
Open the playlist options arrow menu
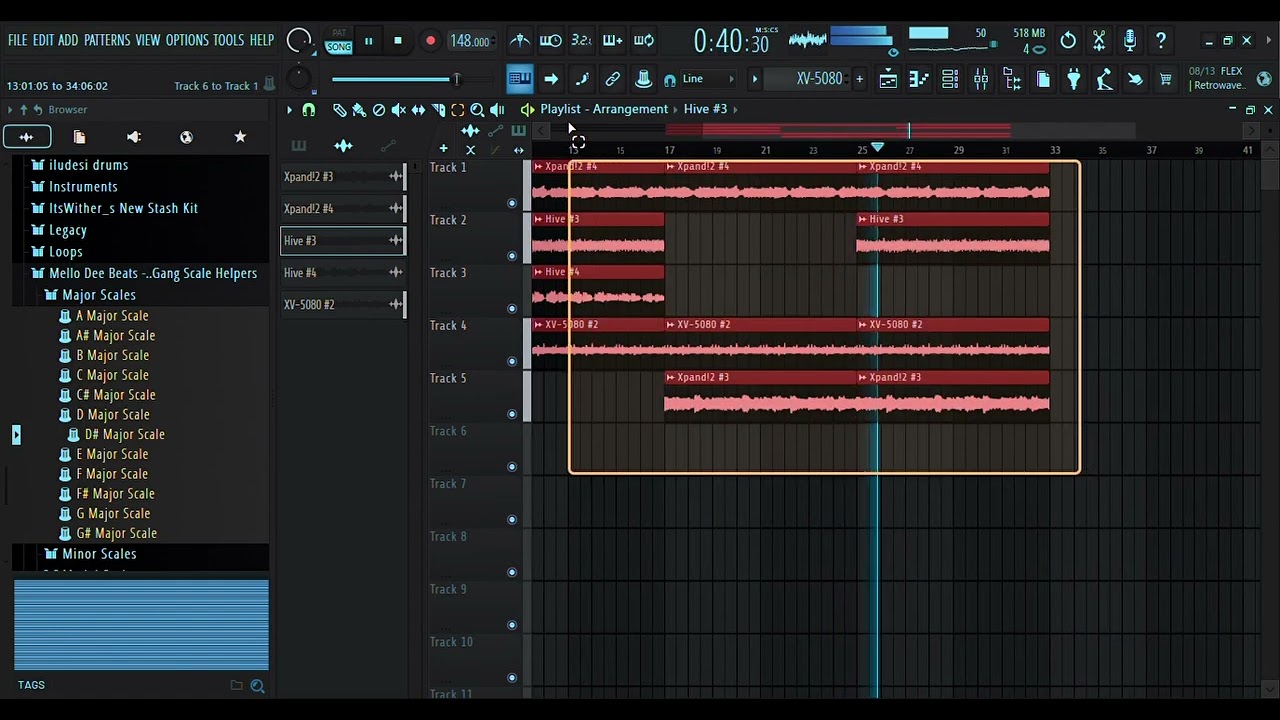click(x=290, y=110)
